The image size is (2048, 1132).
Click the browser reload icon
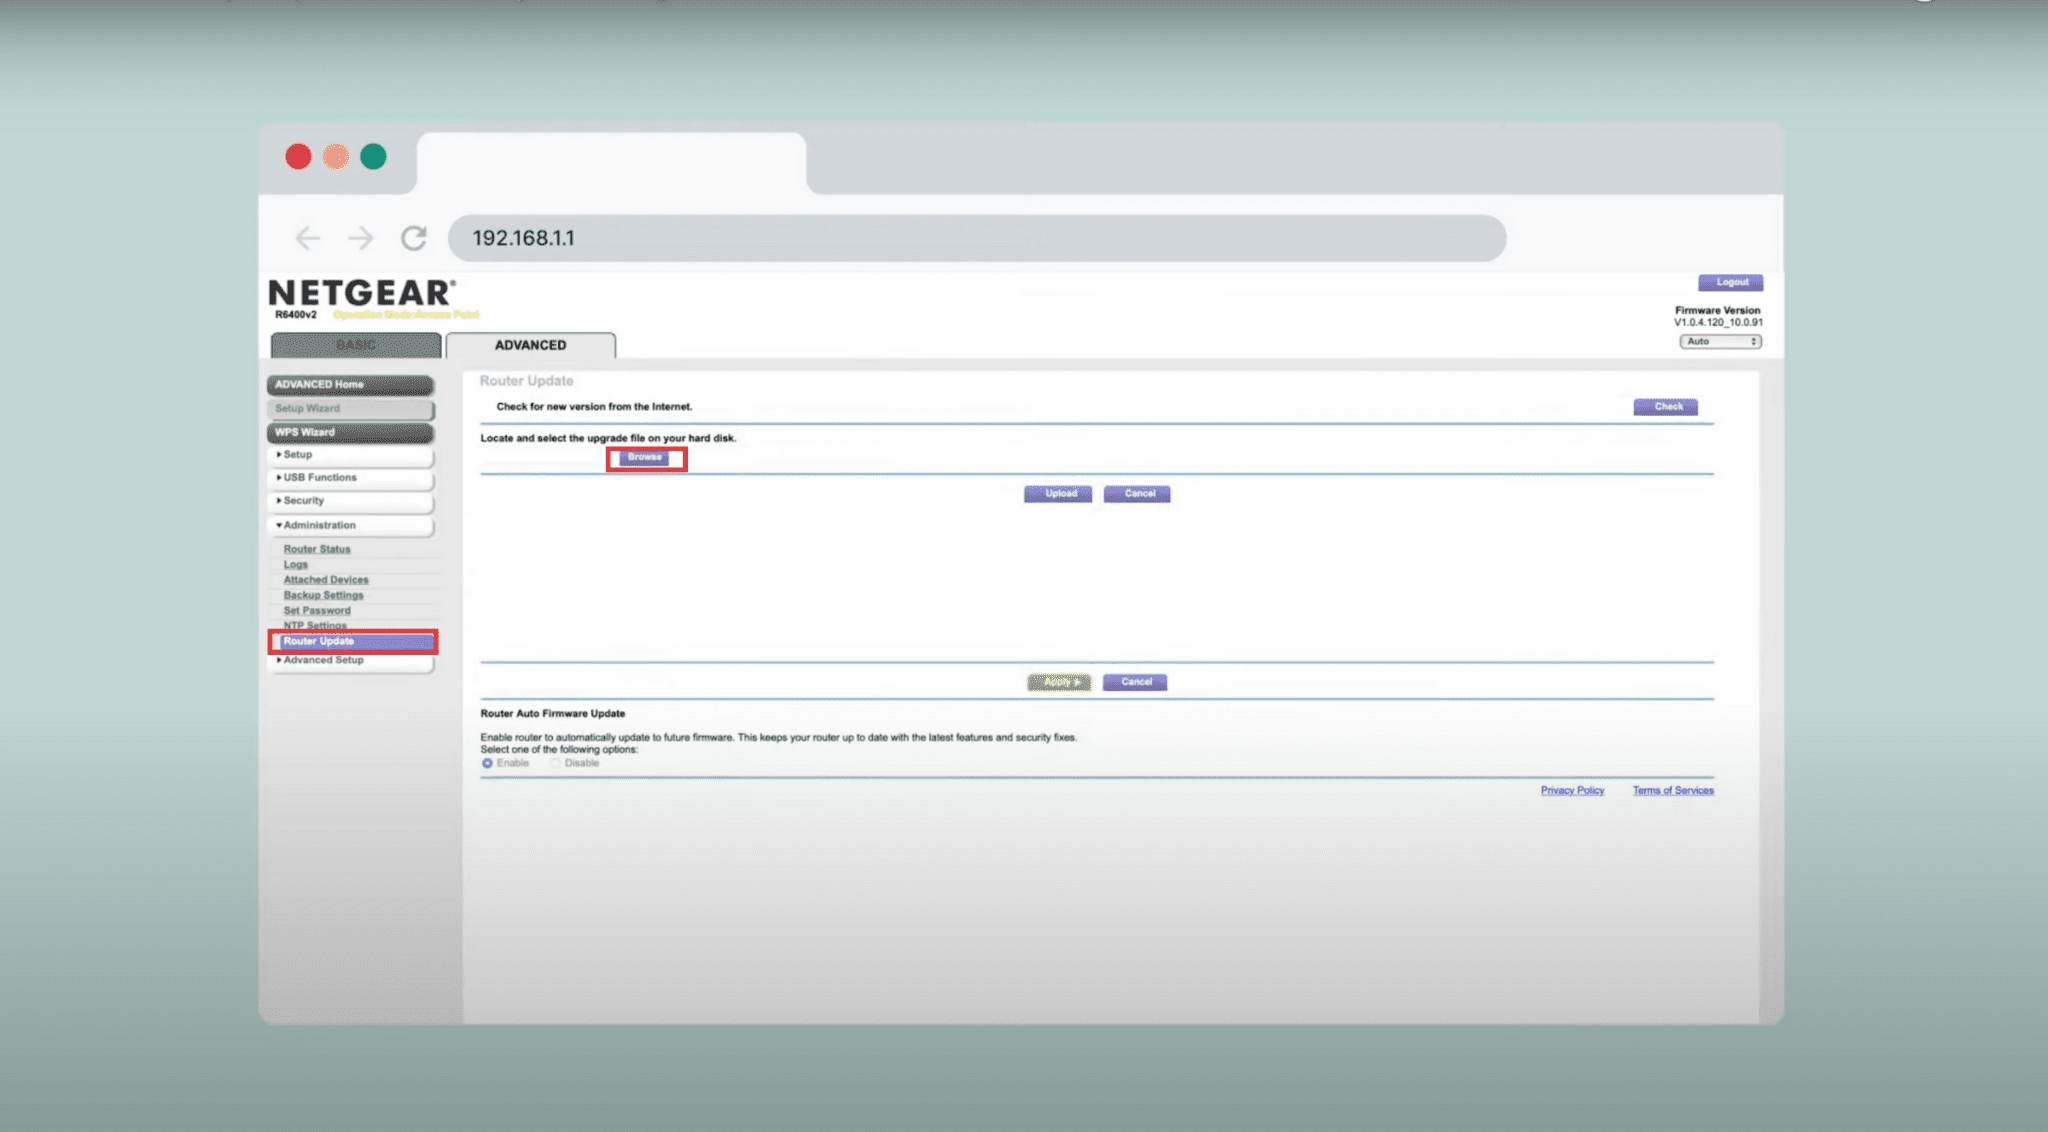click(x=414, y=238)
